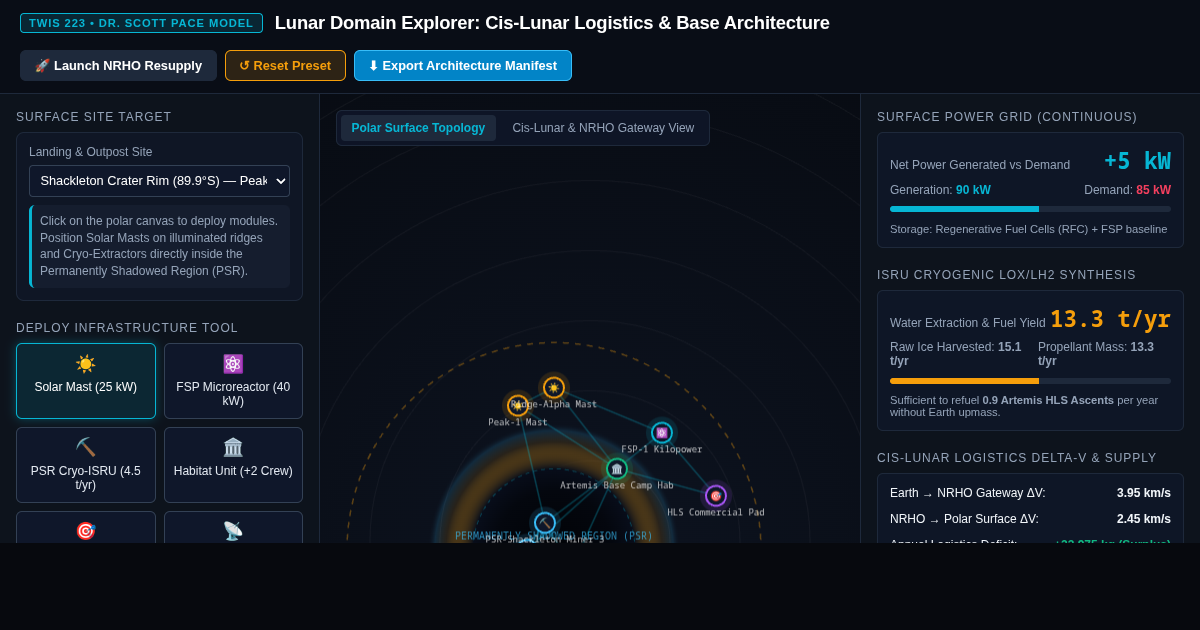
Task: Select the Solar Mast (25 kW) tool
Action: coord(86,381)
